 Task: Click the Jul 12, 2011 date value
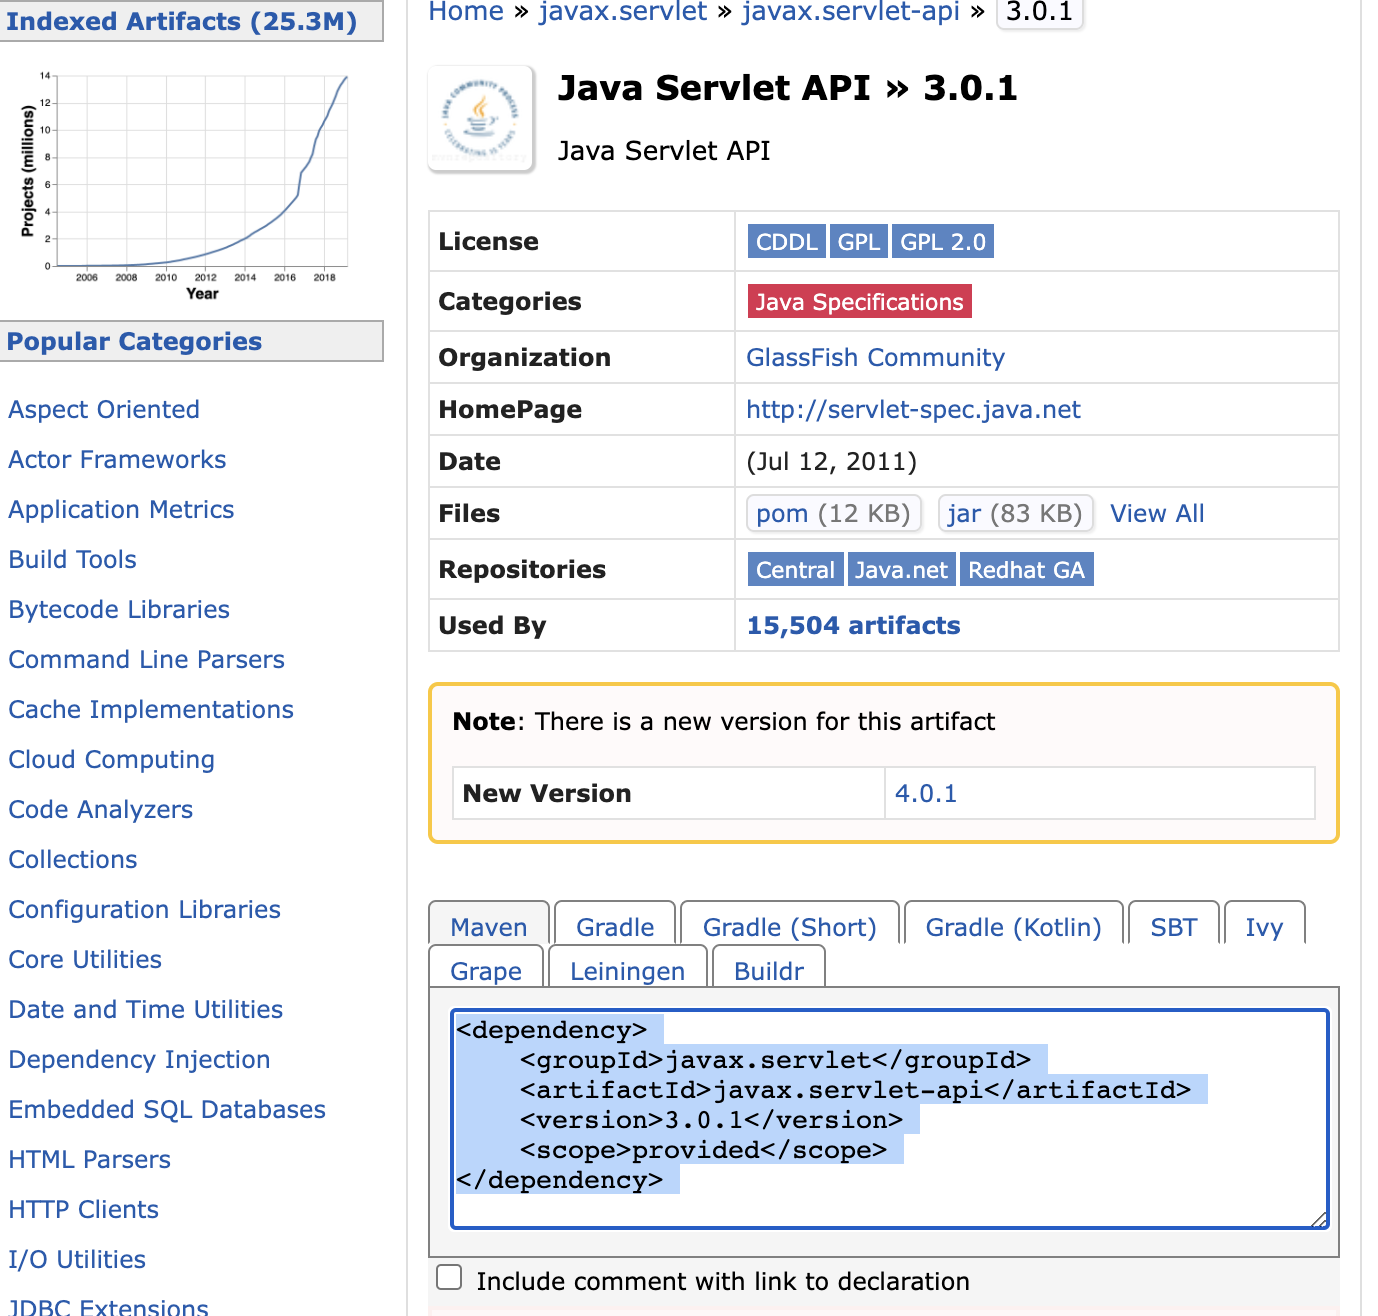832,461
